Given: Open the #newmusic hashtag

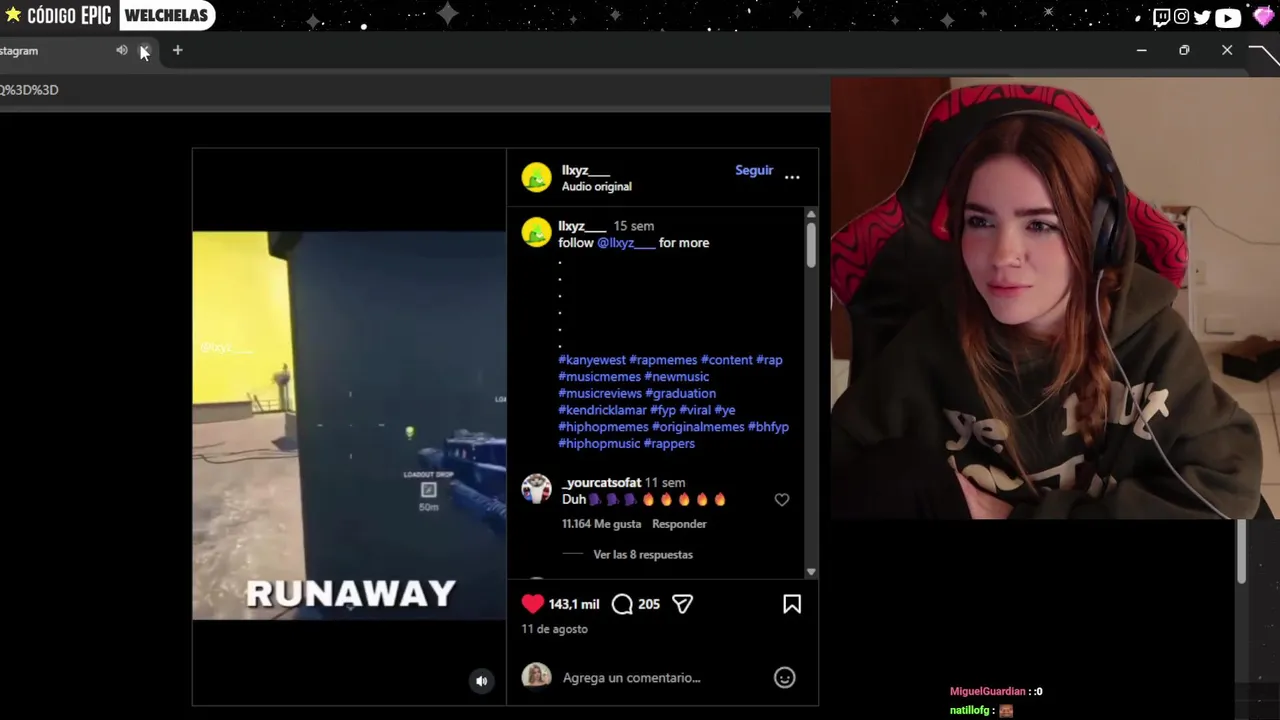Looking at the screenshot, I should click(x=677, y=377).
